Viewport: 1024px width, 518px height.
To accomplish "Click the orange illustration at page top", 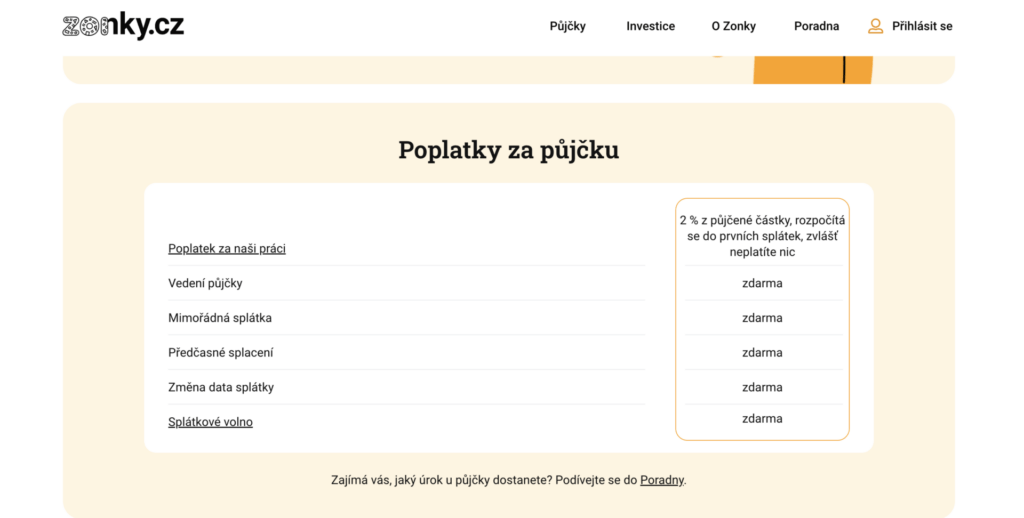I will point(812,70).
